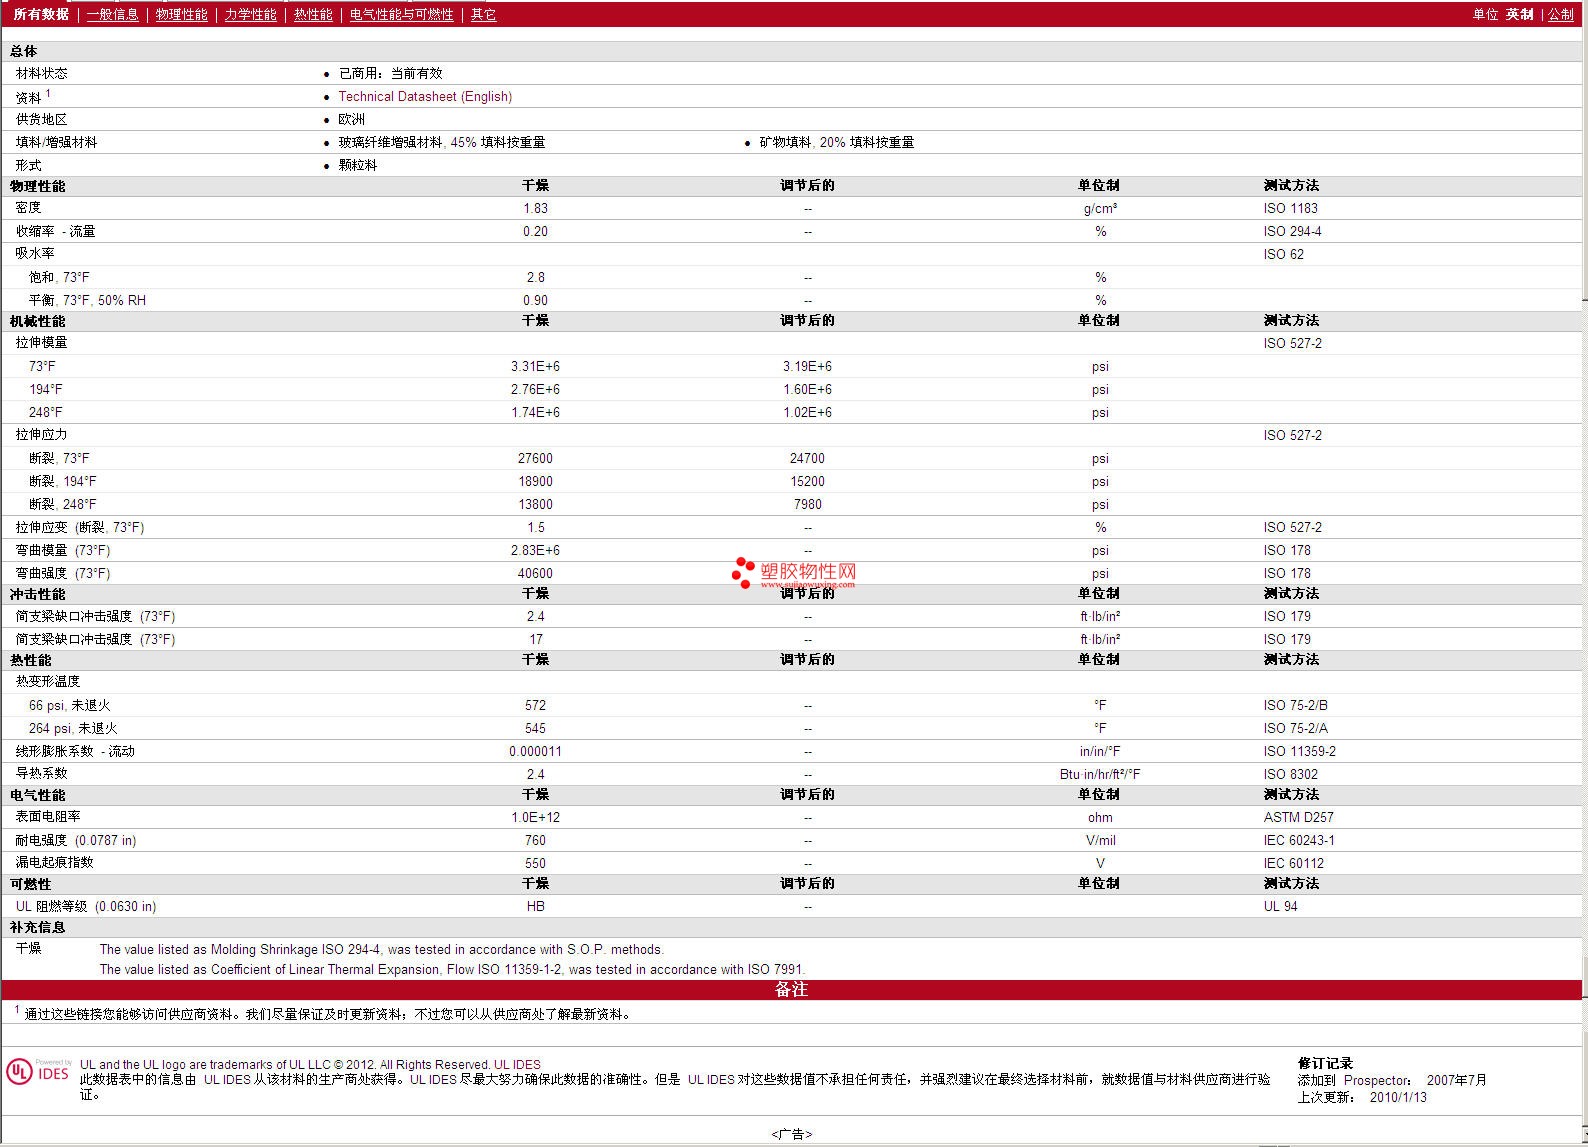Click thermal conductivity value 2.4
The height and width of the screenshot is (1147, 1588).
tap(535, 774)
